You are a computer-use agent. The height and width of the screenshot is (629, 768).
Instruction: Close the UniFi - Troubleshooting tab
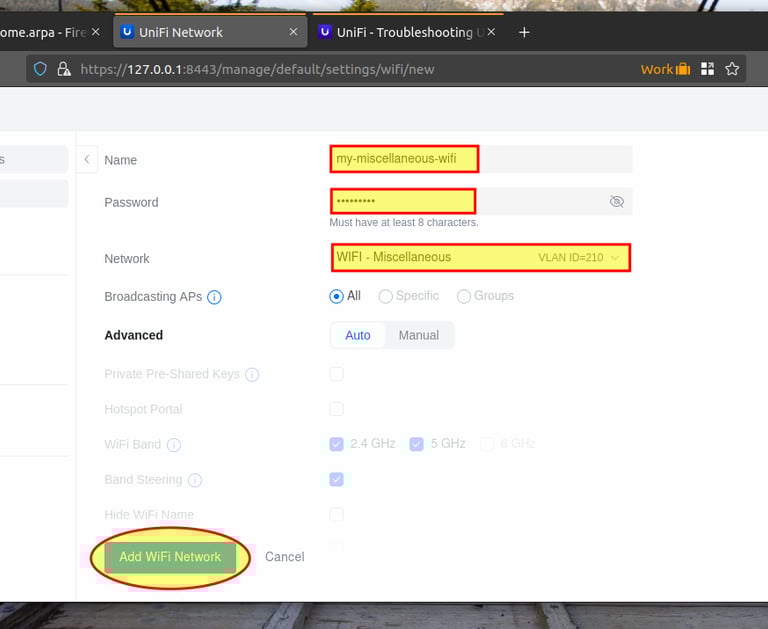(x=491, y=32)
